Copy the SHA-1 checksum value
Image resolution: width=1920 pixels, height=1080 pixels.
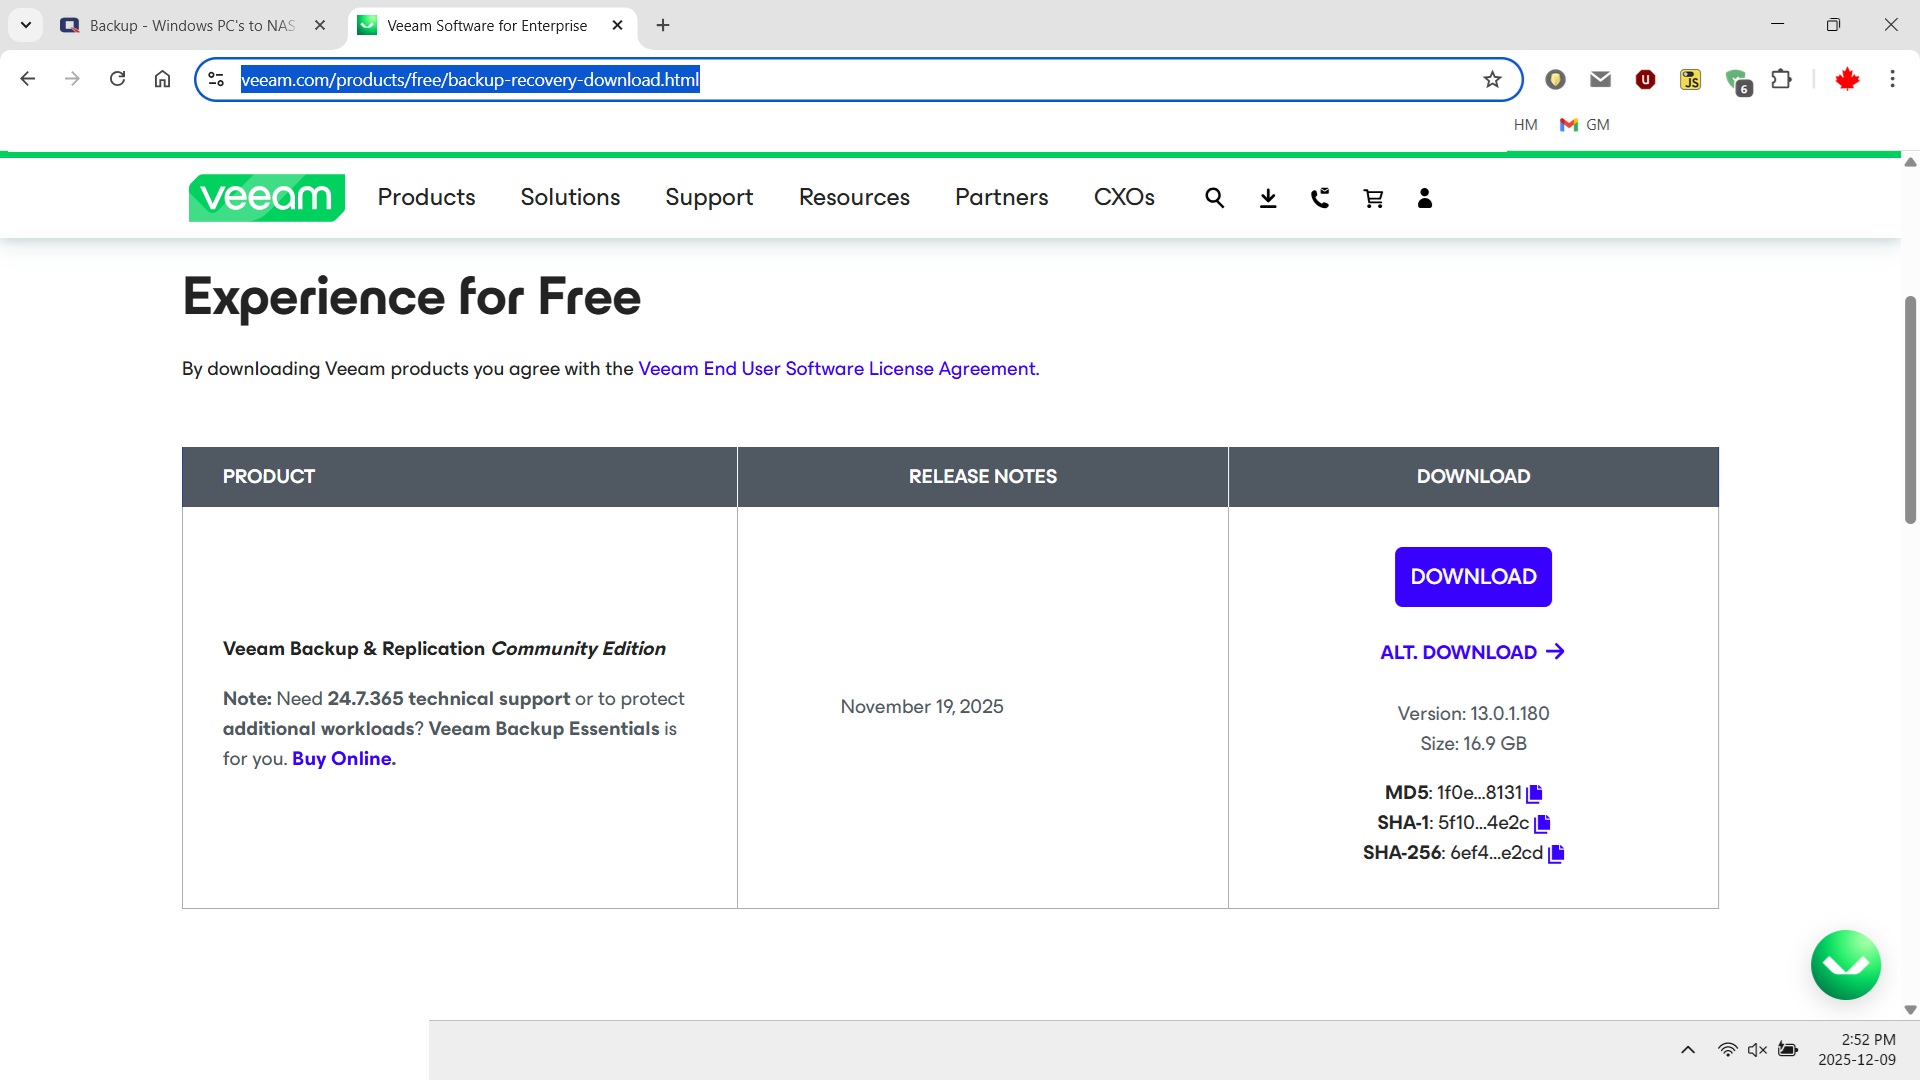coord(1542,823)
